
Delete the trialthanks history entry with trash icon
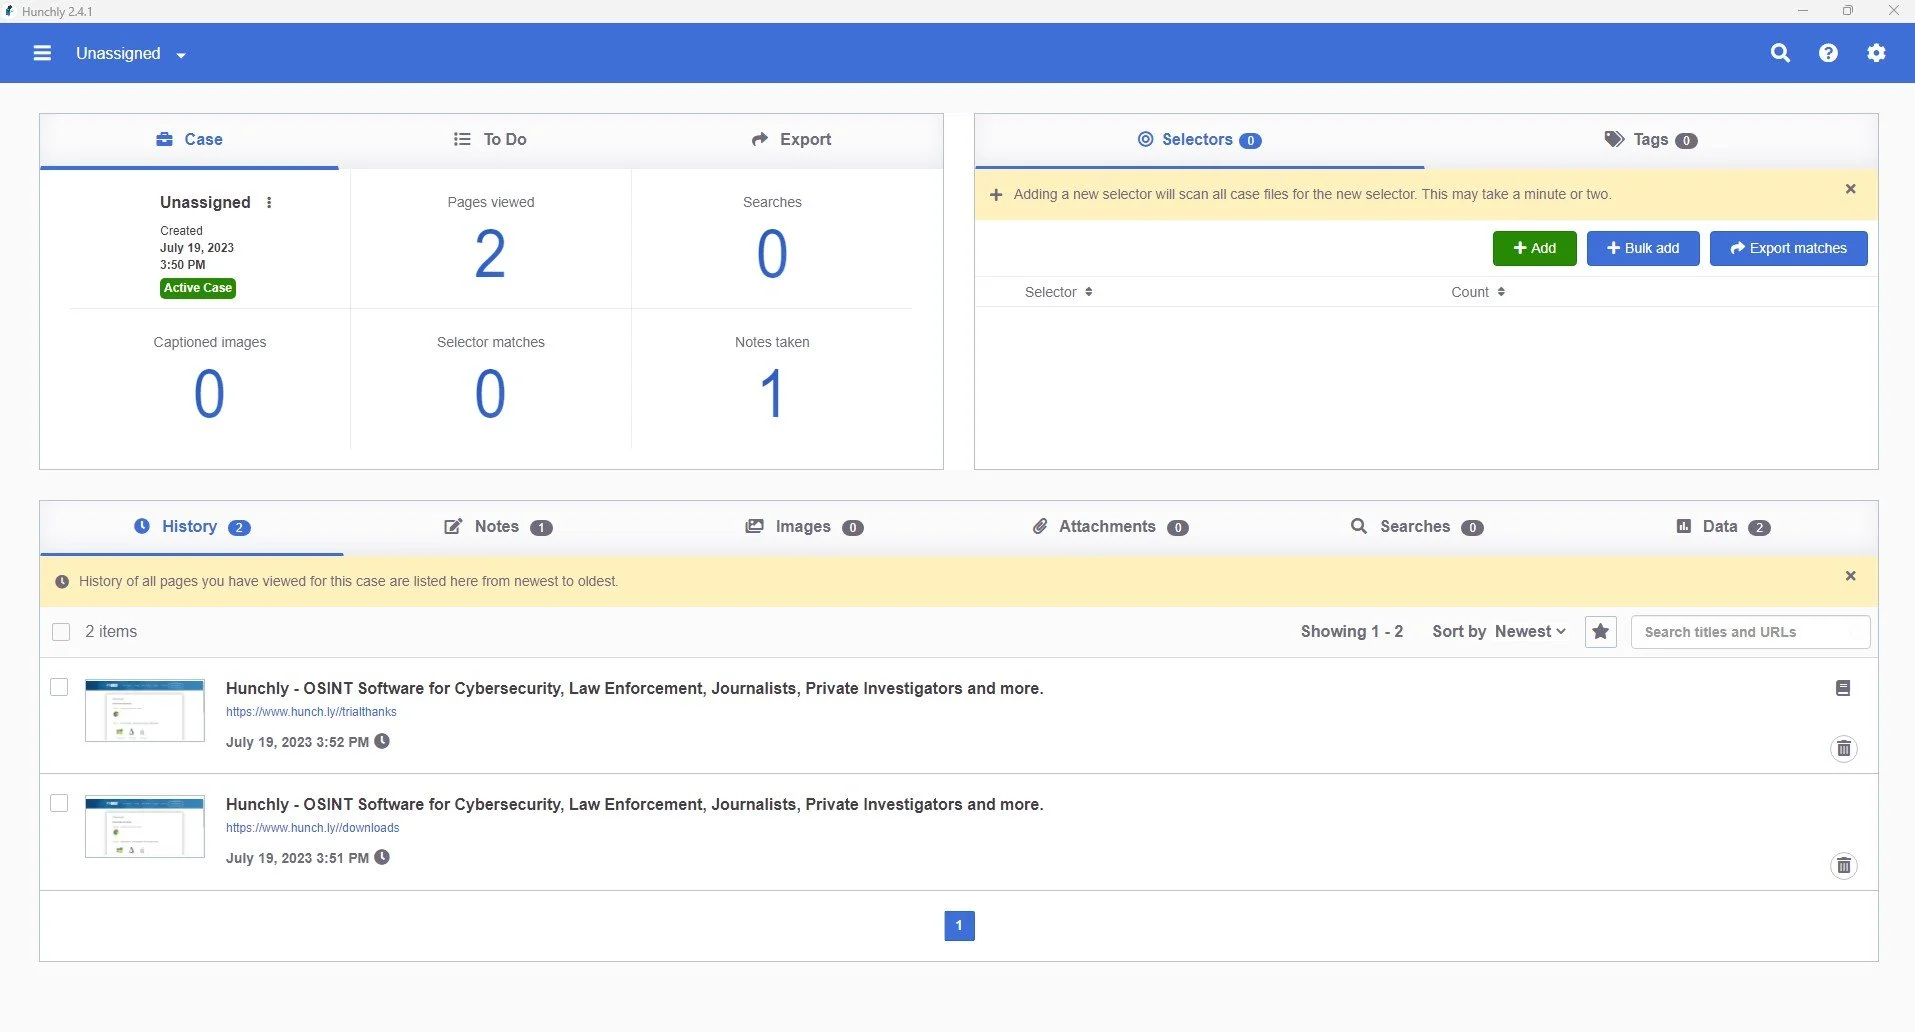[x=1843, y=748]
